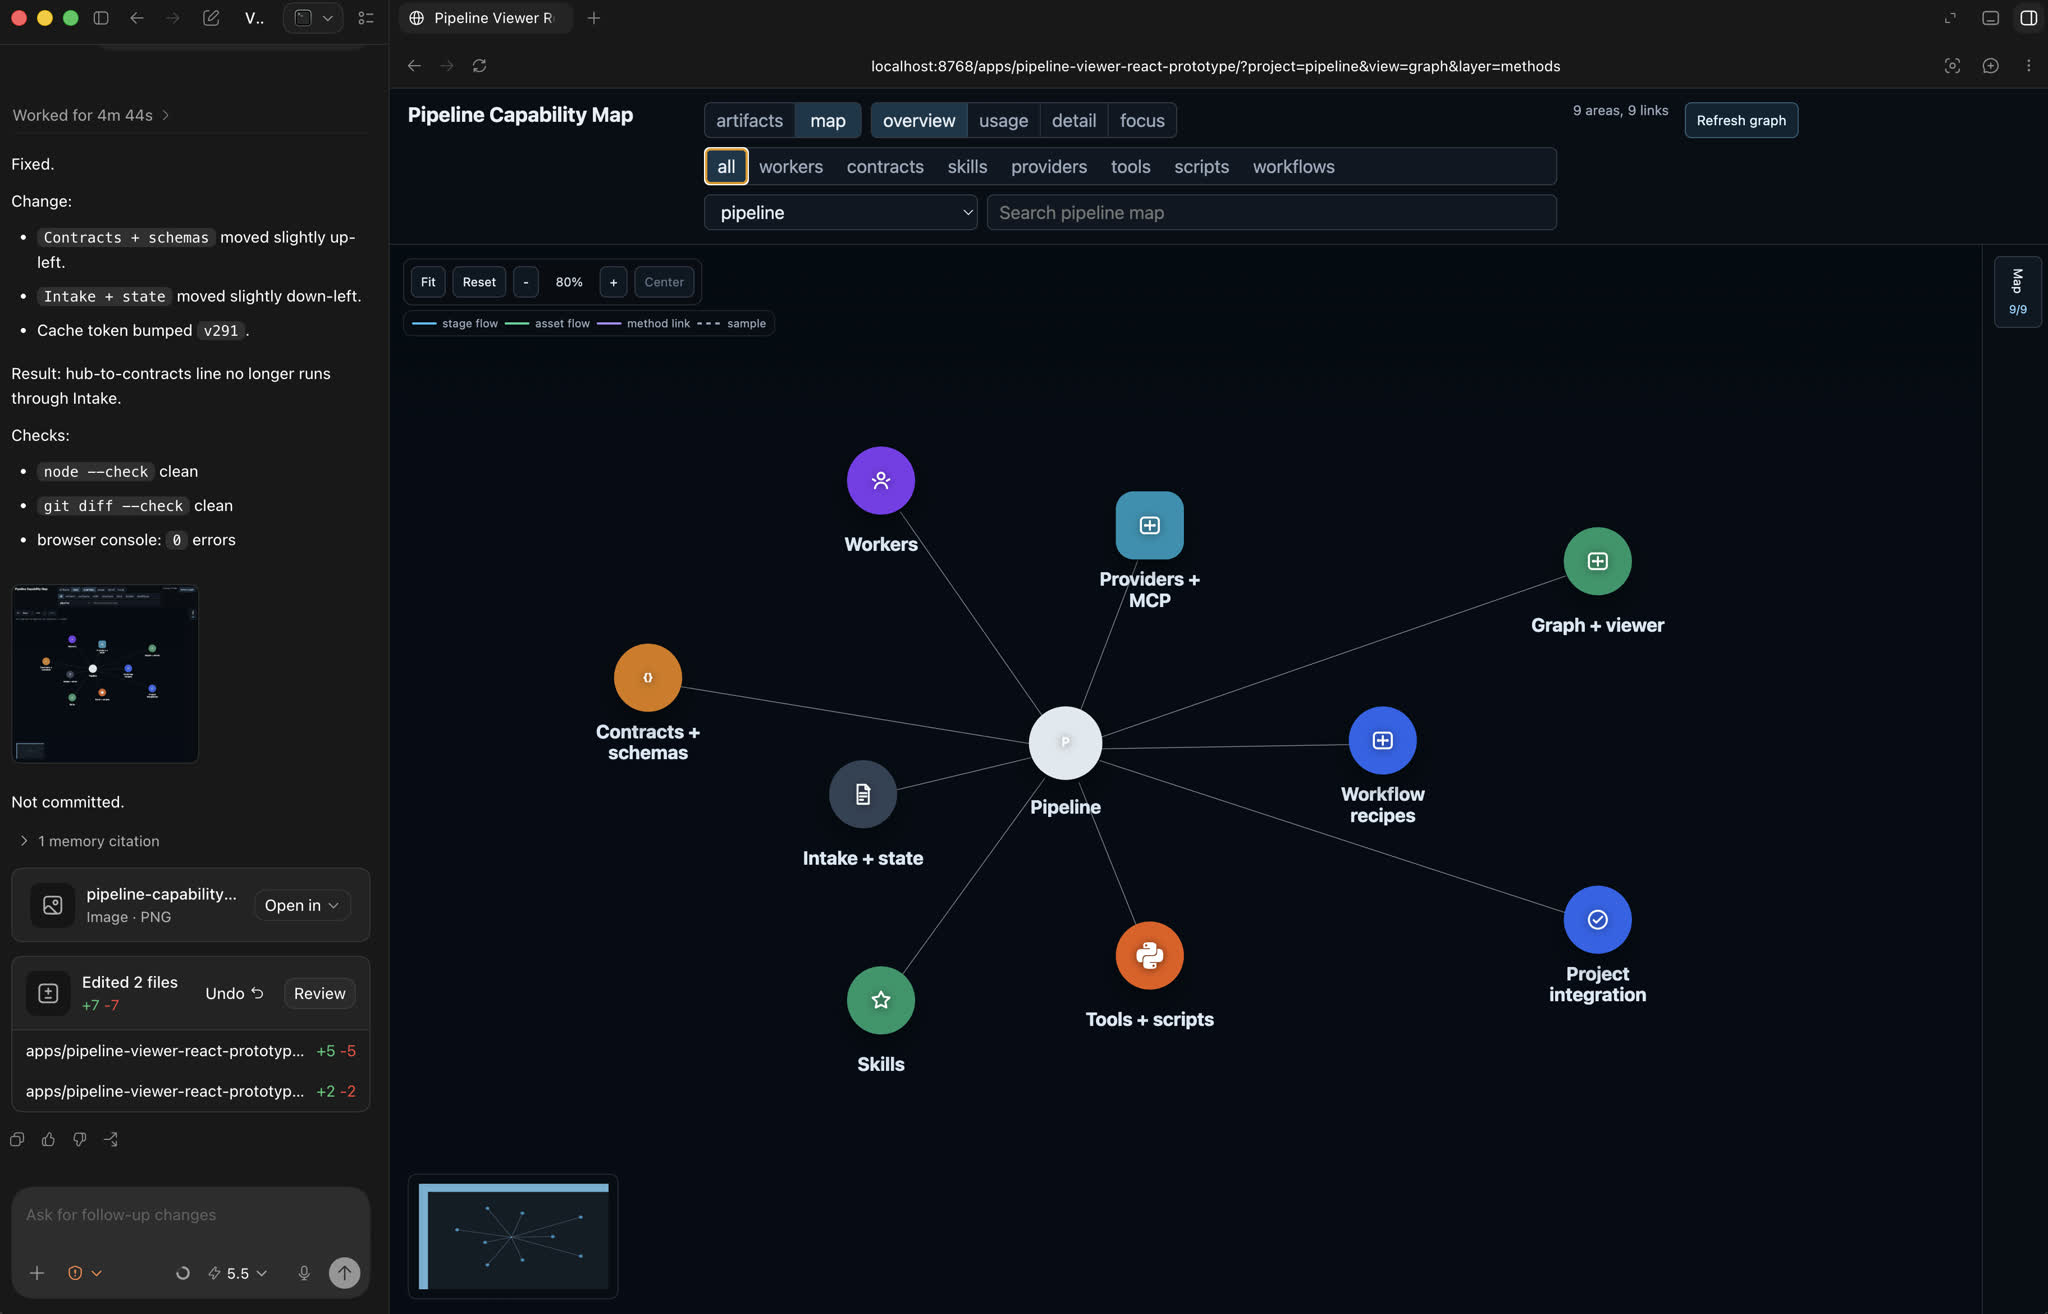Screen dimensions: 2048x1314
Task: Select the focus view tab
Action: pyautogui.click(x=1142, y=120)
